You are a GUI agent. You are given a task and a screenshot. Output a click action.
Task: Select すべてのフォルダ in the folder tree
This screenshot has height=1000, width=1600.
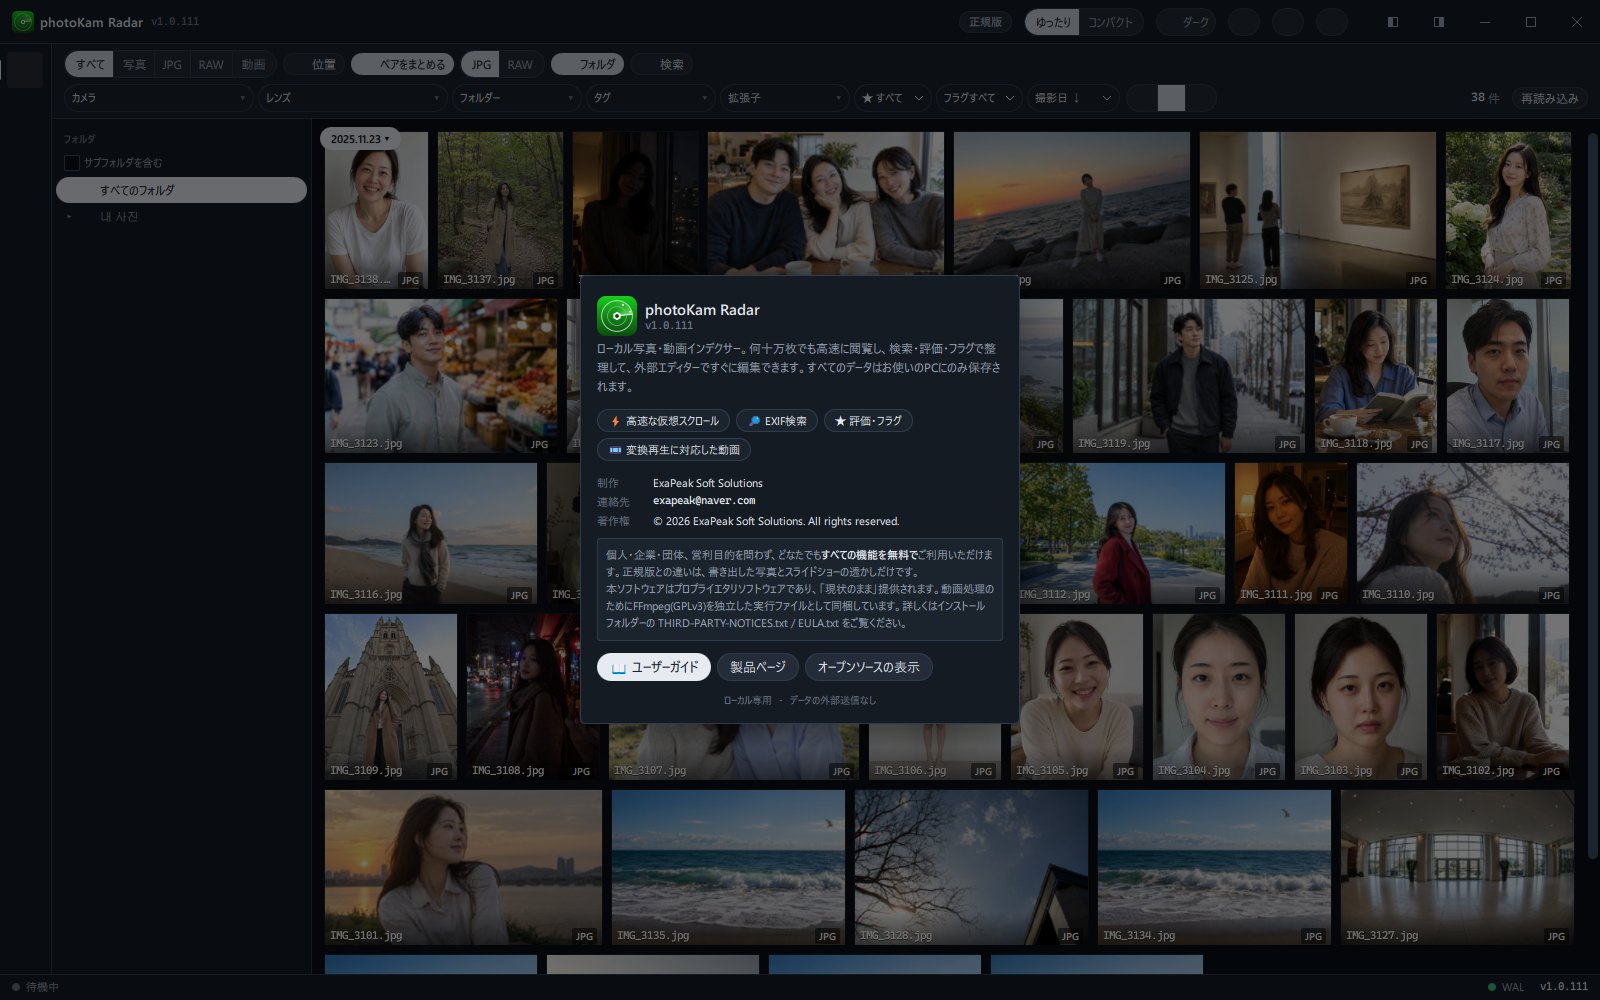coord(181,190)
